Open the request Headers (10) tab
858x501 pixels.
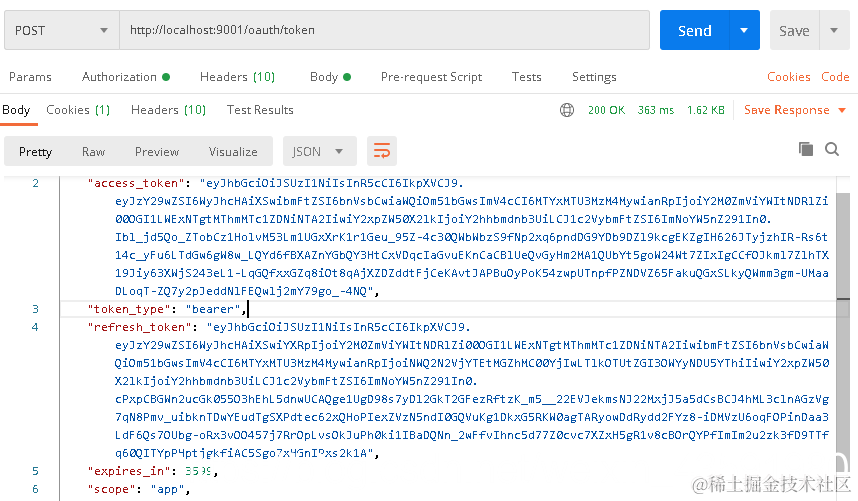point(237,77)
